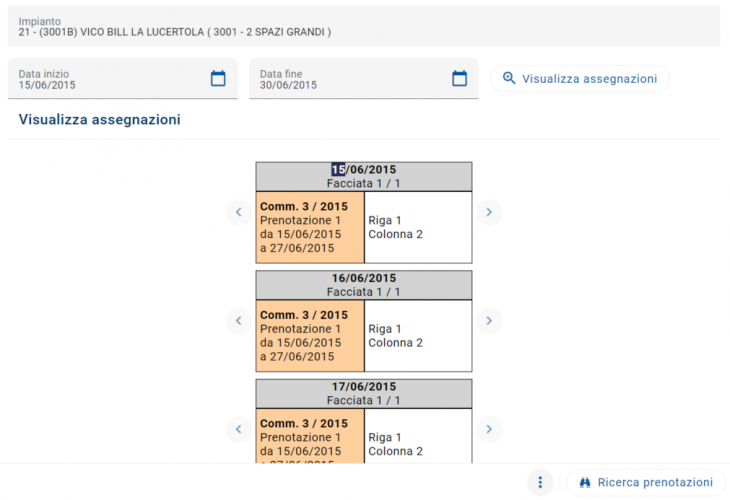This screenshot has width=730, height=500.
Task: Click the Visualizza assegnazioni button
Action: (x=580, y=78)
